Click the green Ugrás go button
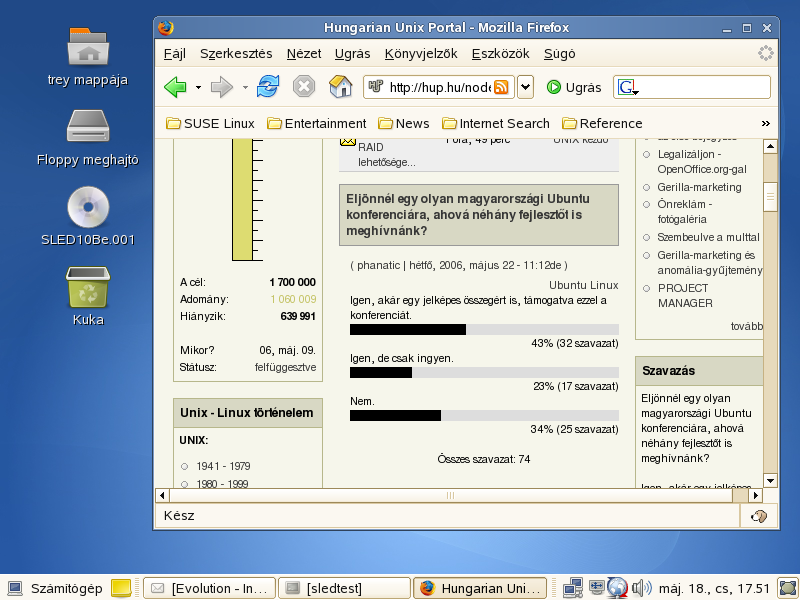The height and width of the screenshot is (600, 800). pyautogui.click(x=574, y=87)
